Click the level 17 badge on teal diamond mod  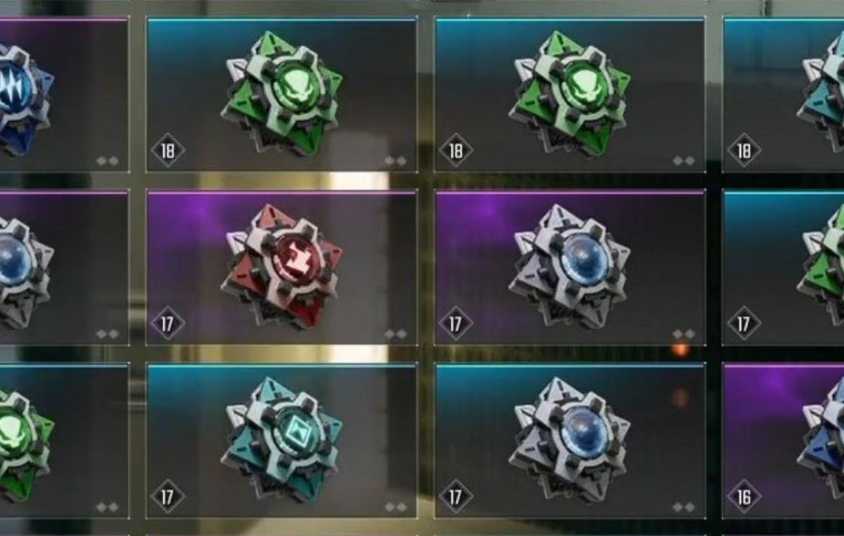pyautogui.click(x=168, y=497)
